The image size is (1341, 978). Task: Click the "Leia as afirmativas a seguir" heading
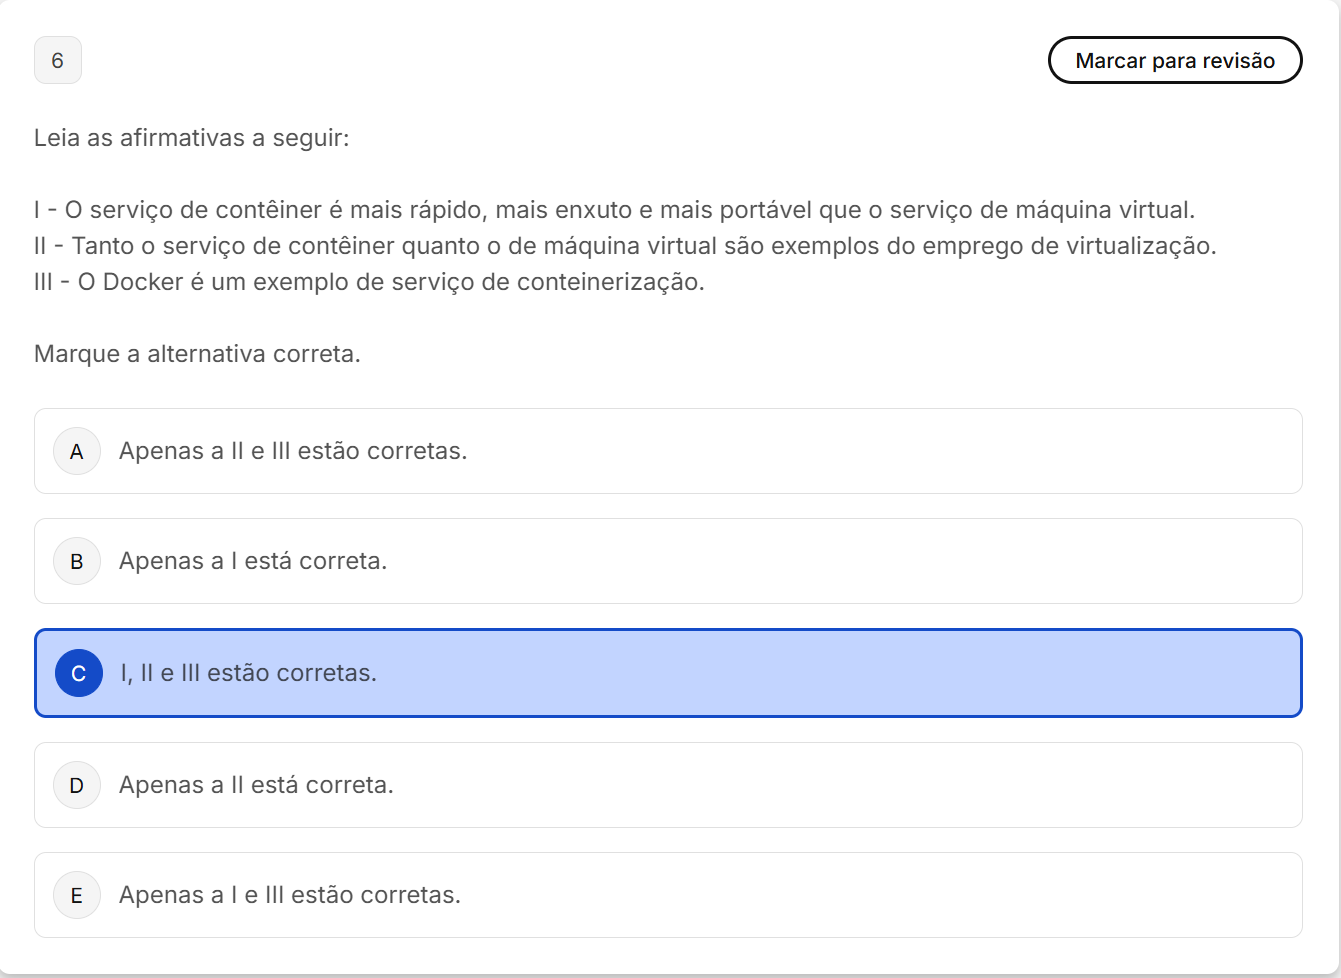tap(192, 139)
